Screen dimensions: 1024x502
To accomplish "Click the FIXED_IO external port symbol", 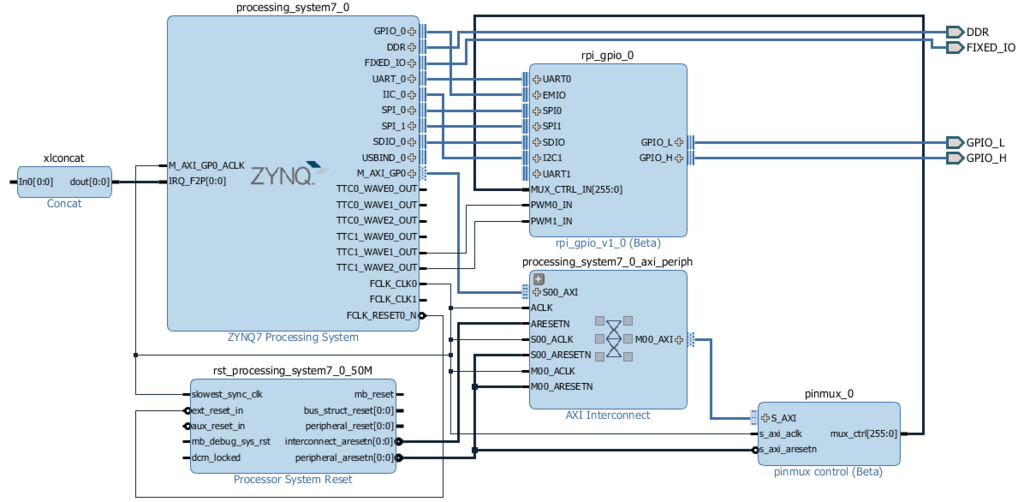I will point(954,48).
